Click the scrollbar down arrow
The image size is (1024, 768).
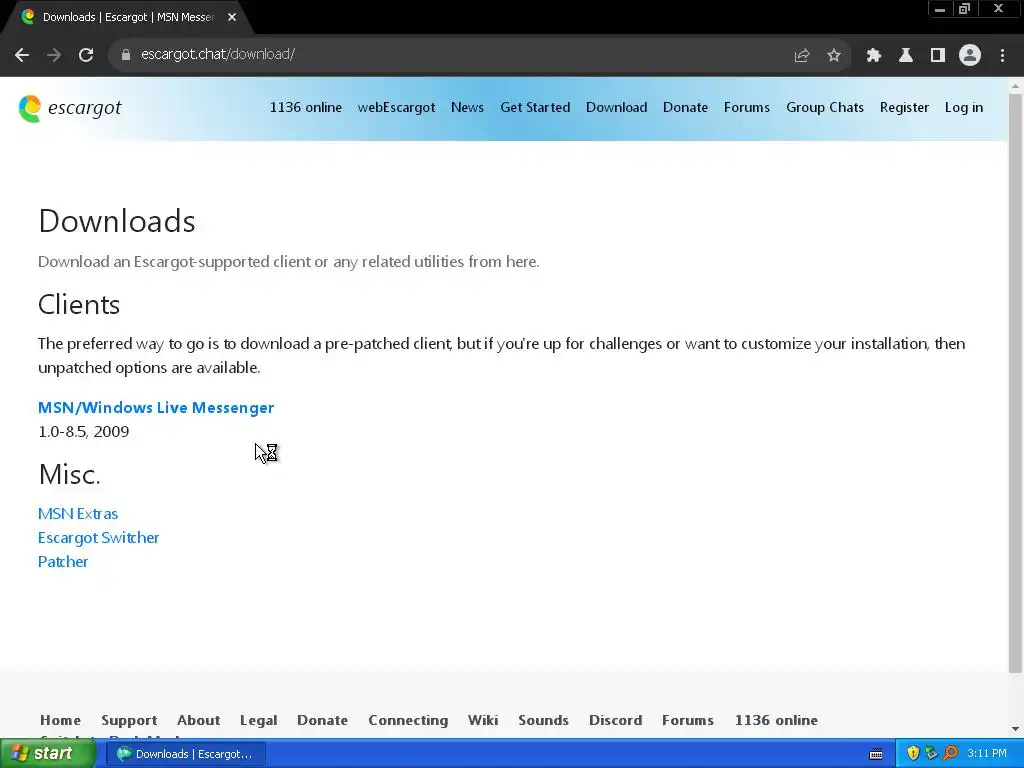tap(1015, 729)
